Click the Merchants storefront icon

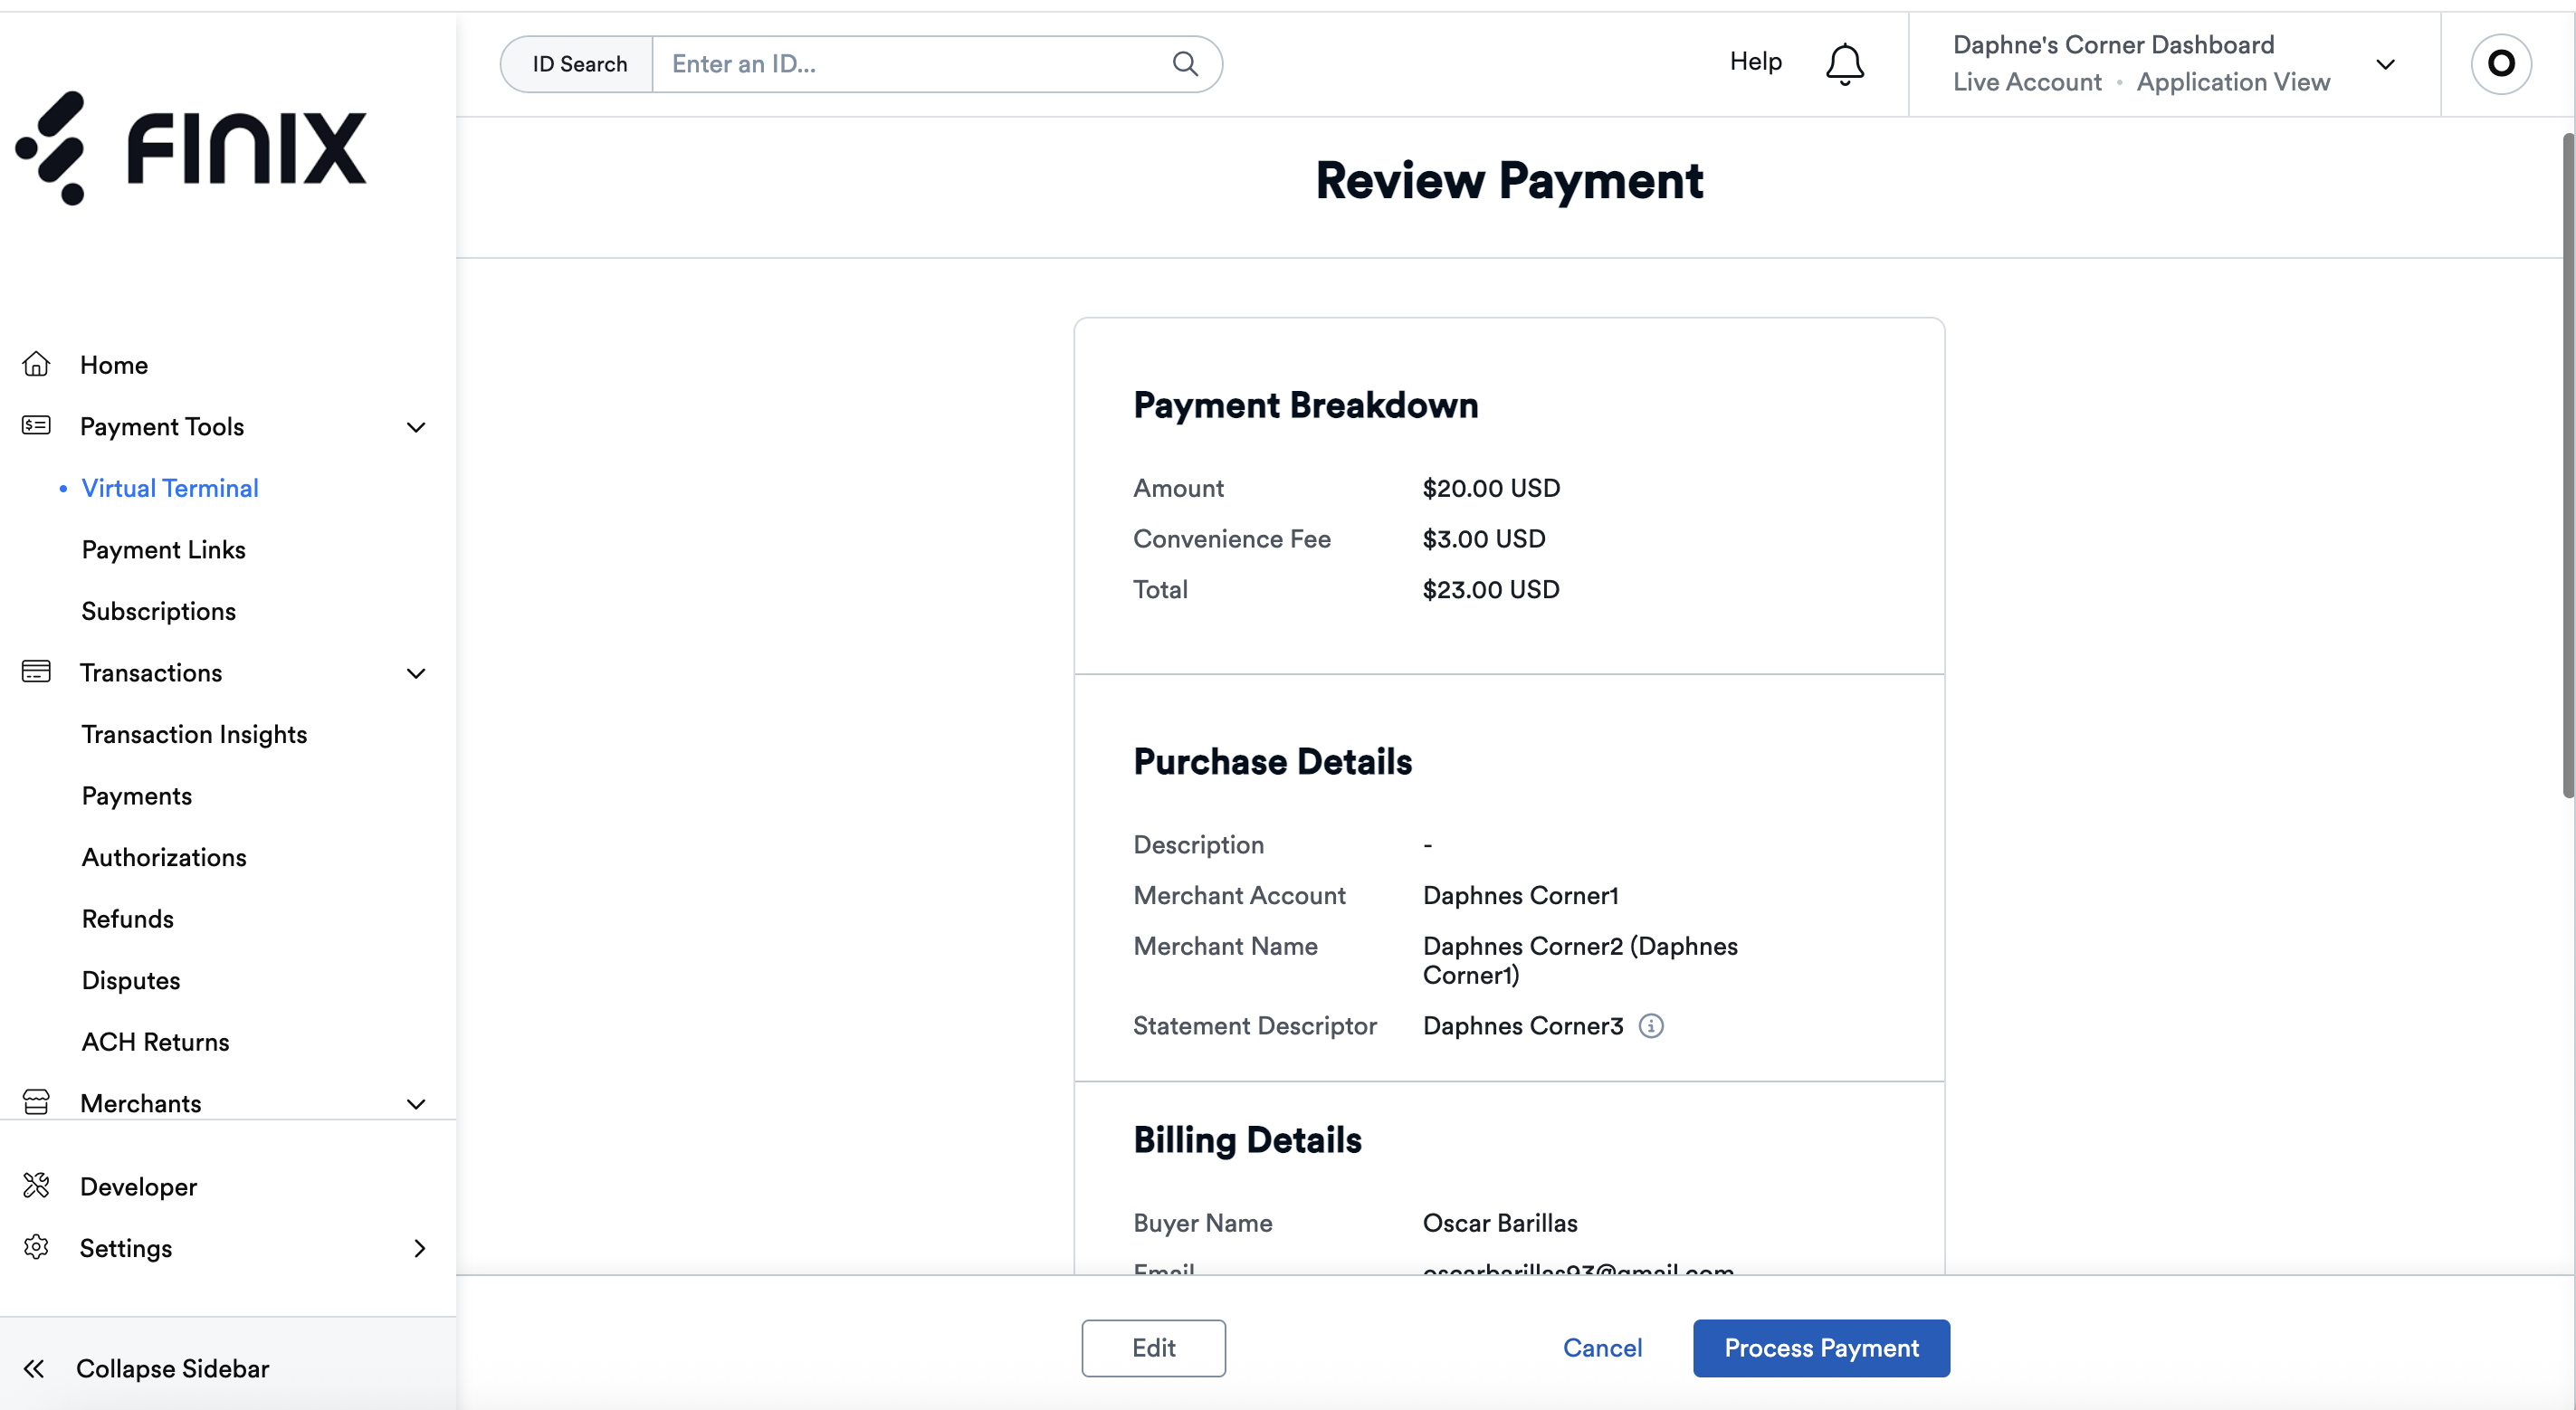36,1102
